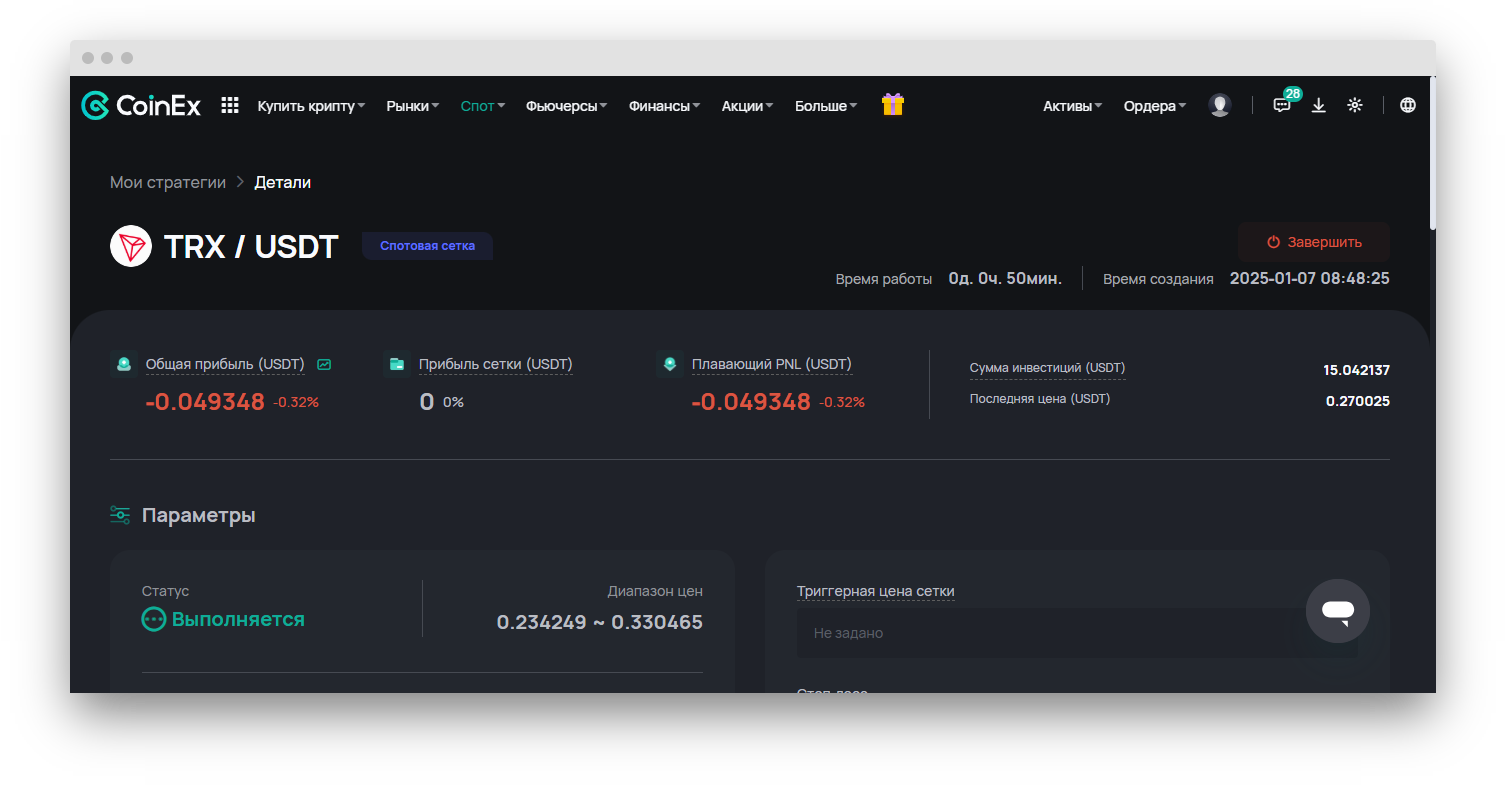Open the live chat support bubble
Viewport: 1506px width, 793px height.
(x=1338, y=611)
